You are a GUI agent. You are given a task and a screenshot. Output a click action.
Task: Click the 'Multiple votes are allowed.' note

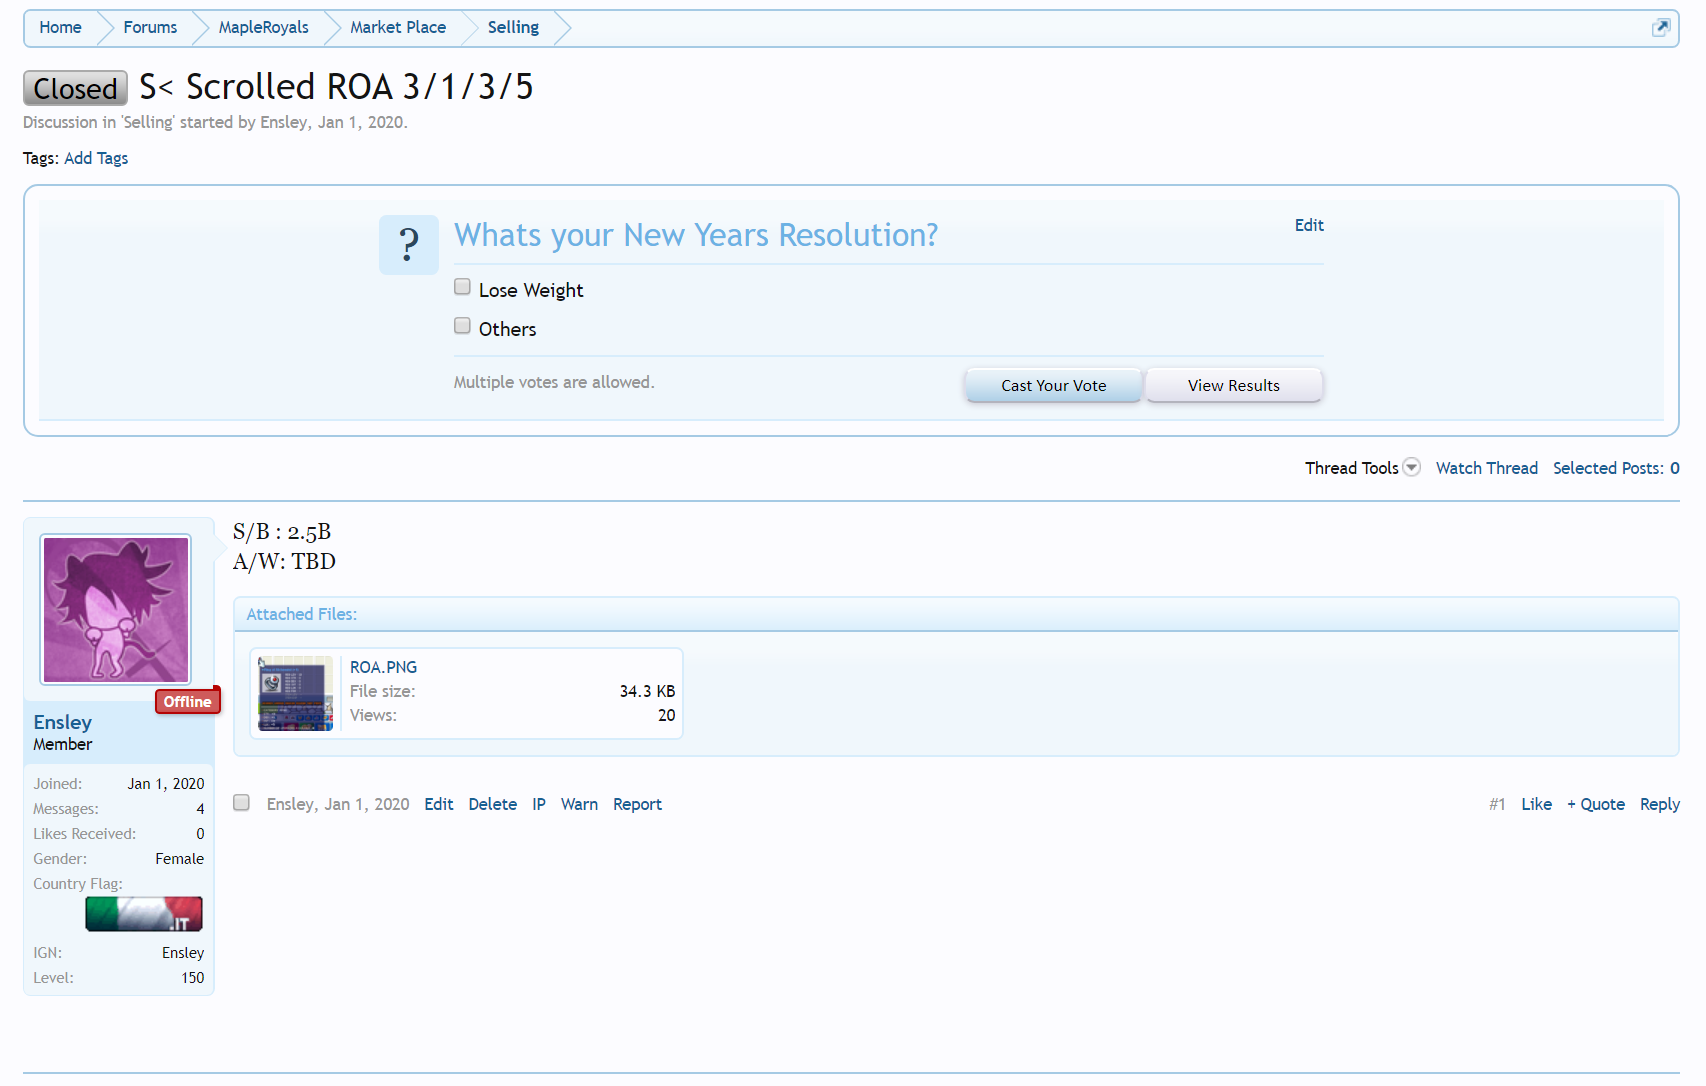pos(554,382)
